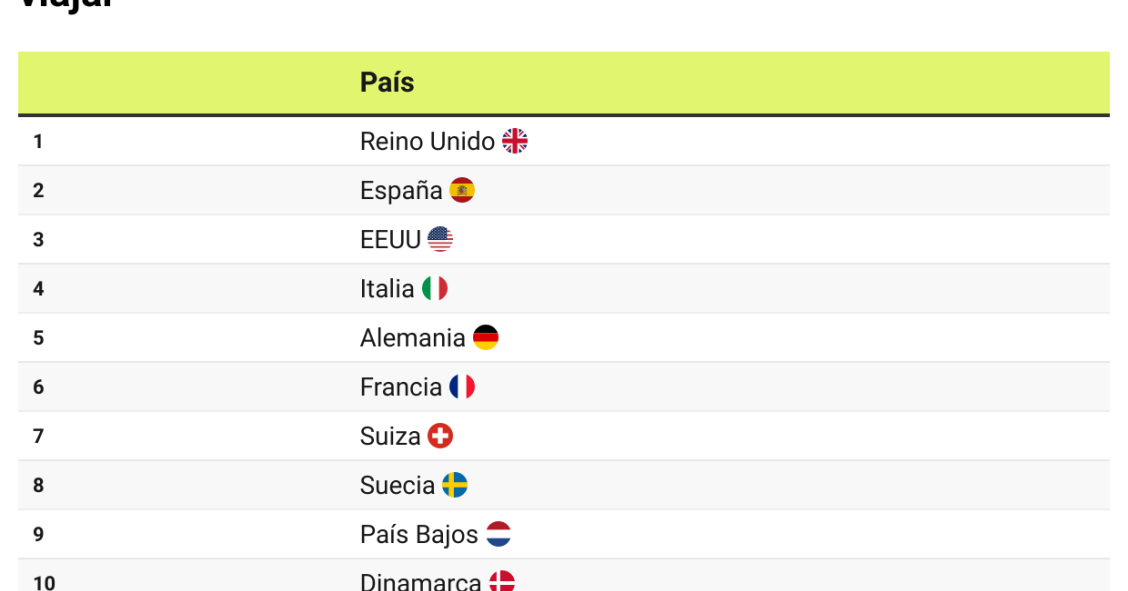
Task: Click rank number 2 in first column
Action: [x=39, y=191]
